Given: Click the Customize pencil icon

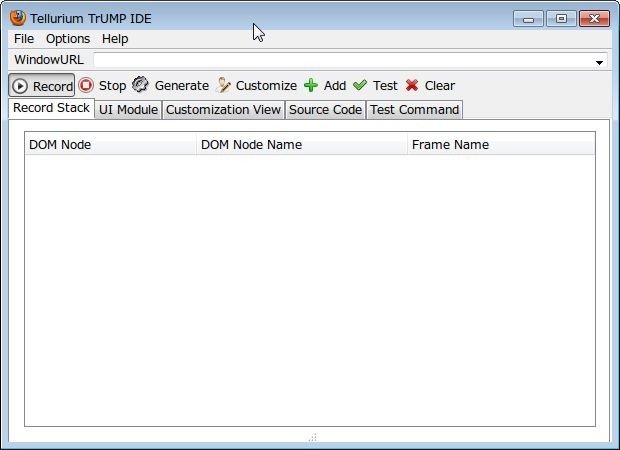Looking at the screenshot, I should [x=224, y=85].
